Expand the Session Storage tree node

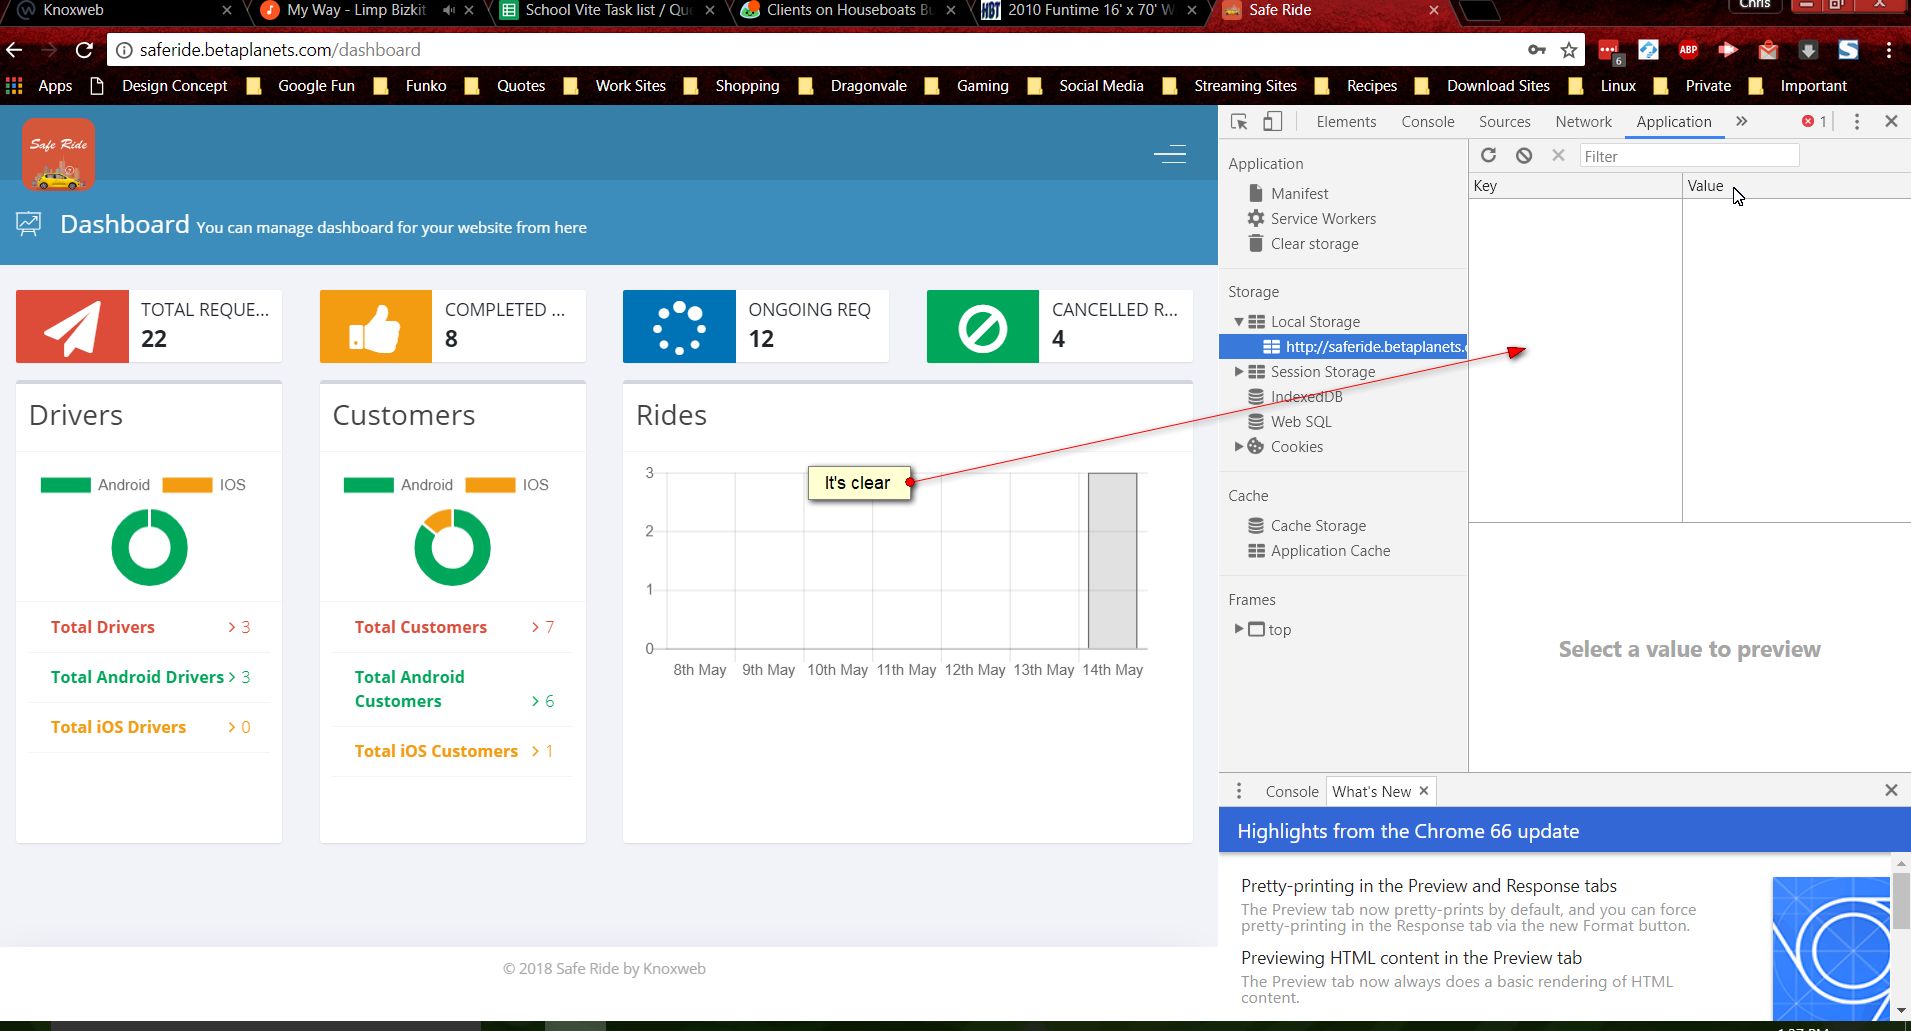1239,372
